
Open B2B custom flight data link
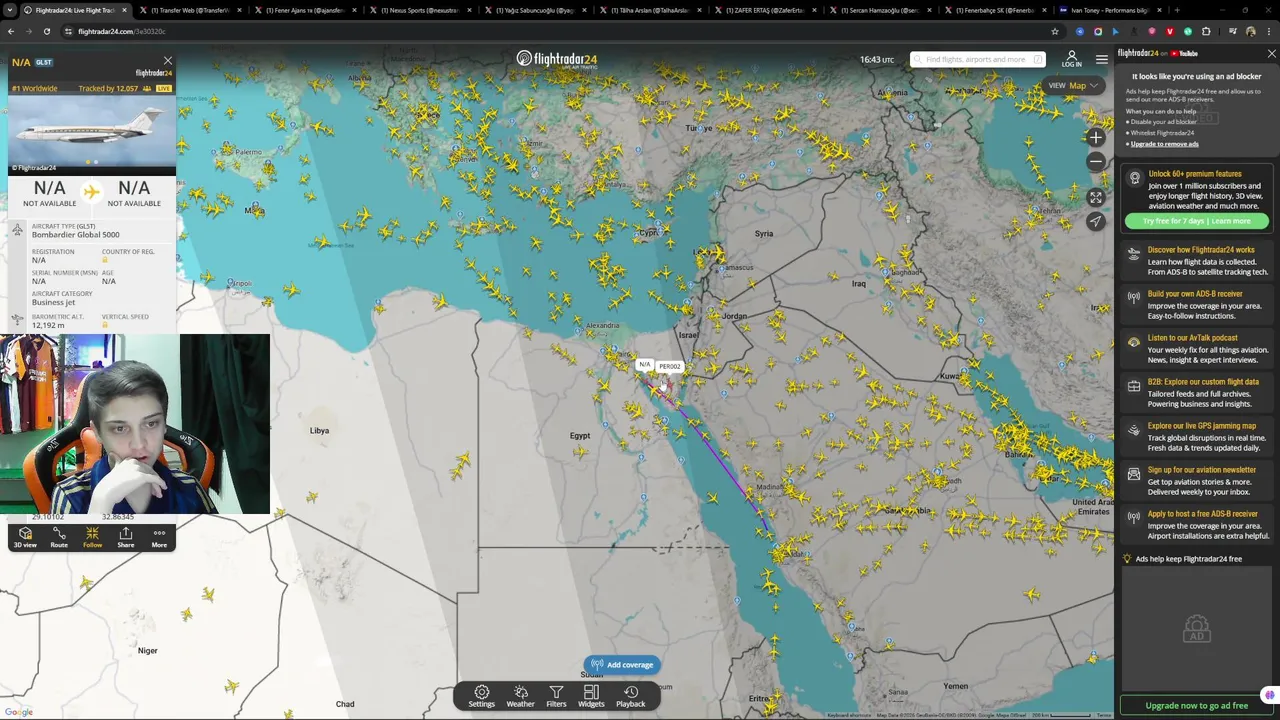[x=1197, y=393]
